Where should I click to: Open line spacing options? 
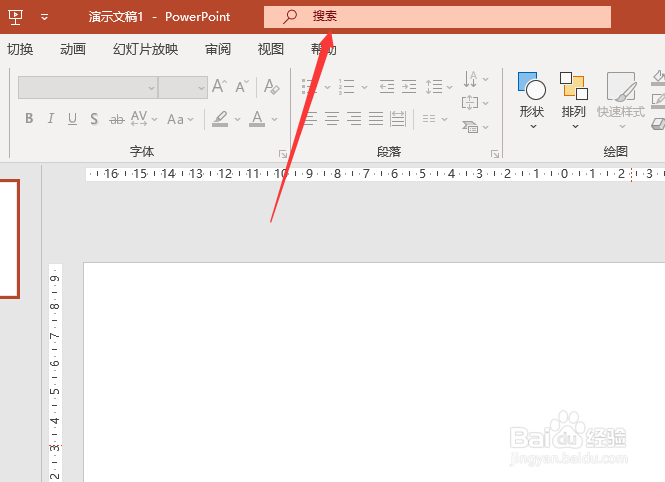tap(439, 87)
